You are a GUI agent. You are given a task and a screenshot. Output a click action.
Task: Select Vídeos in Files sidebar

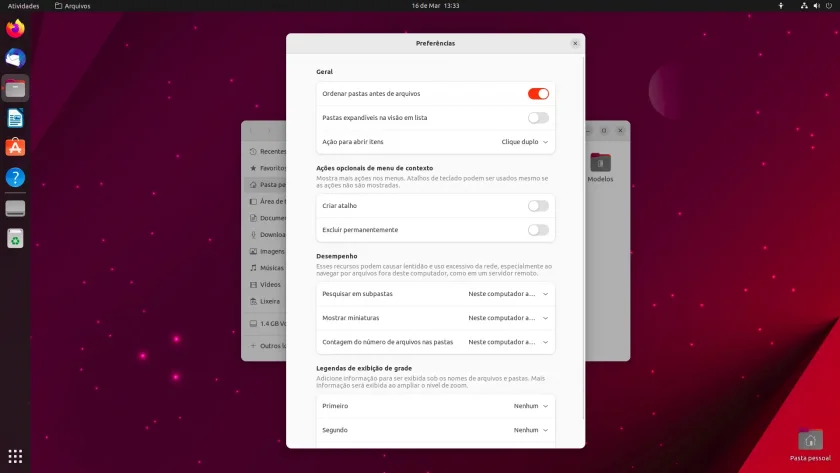(266, 284)
